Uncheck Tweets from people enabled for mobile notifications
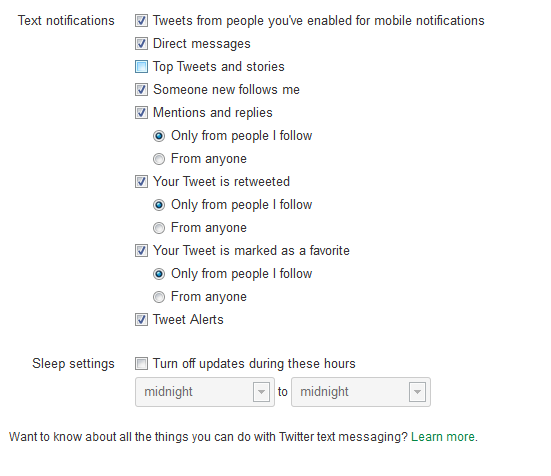This screenshot has width=551, height=476. (141, 21)
